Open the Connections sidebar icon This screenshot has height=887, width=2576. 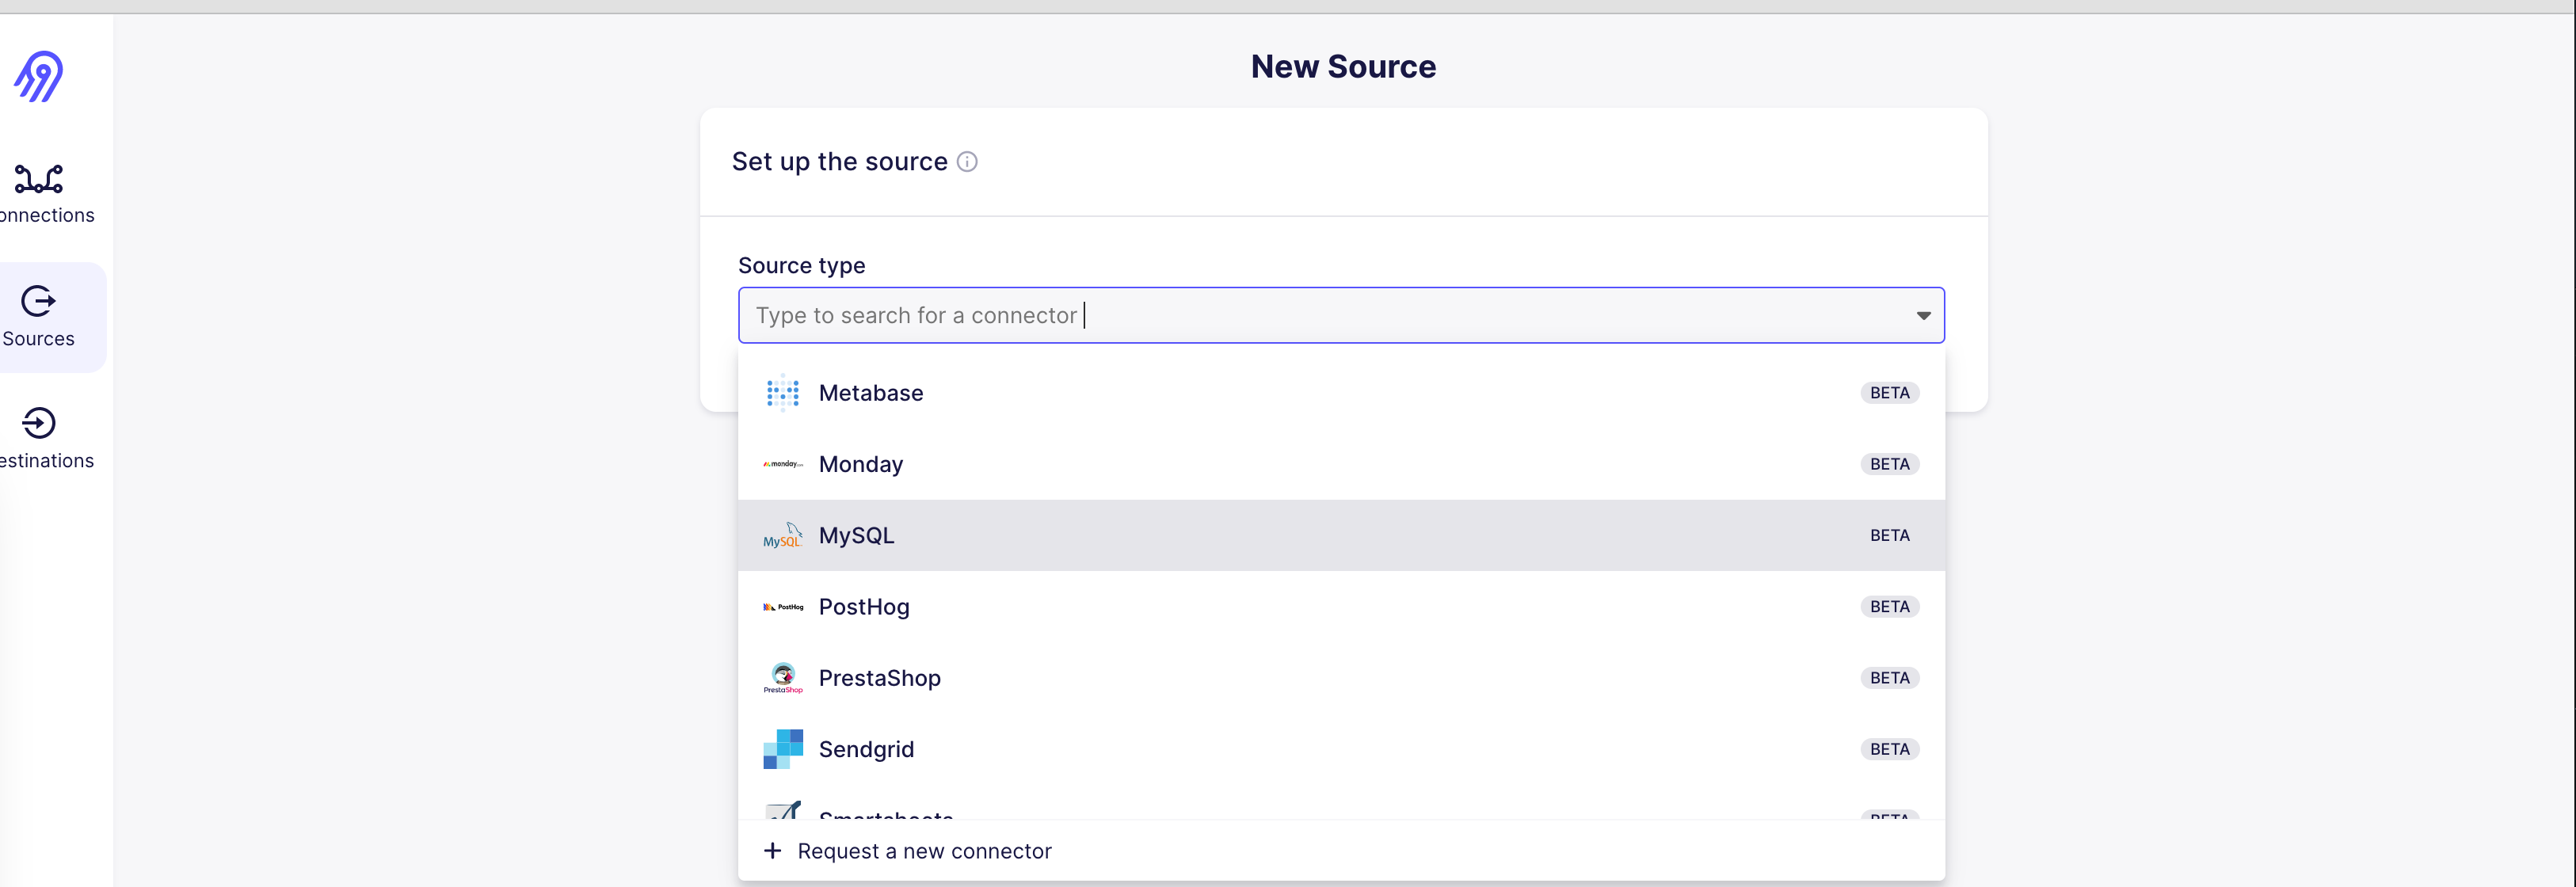[39, 180]
